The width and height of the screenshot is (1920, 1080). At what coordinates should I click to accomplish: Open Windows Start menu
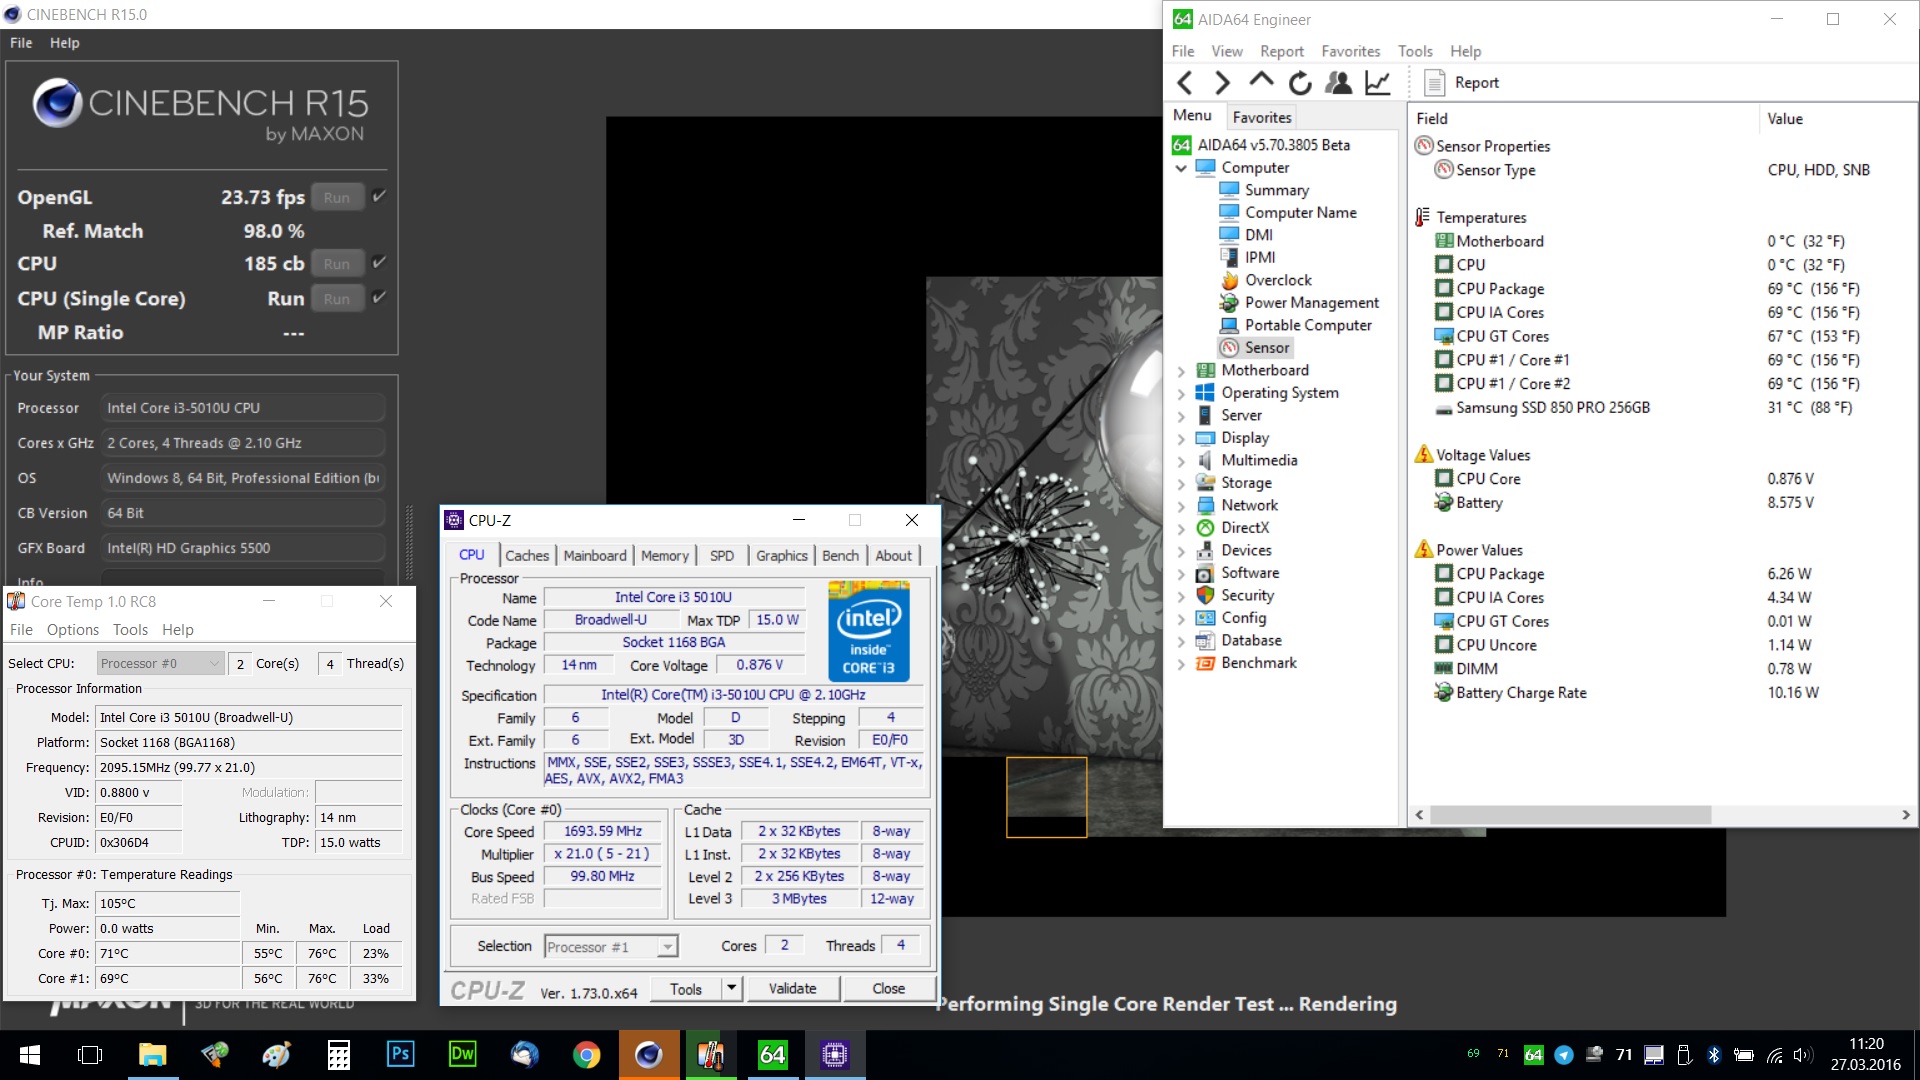(x=30, y=1055)
